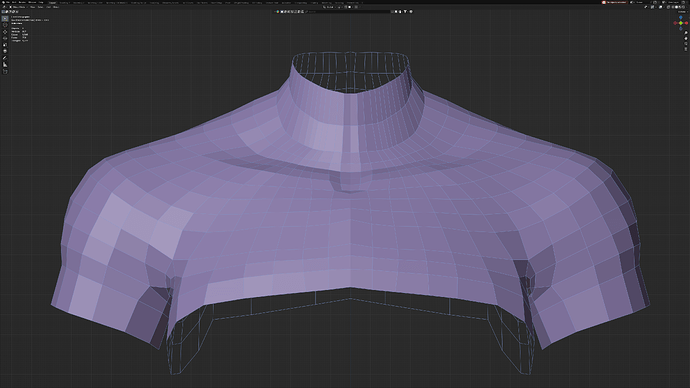Click the bright red X axis gizmo handle
690x388 pixels.
[686, 23]
